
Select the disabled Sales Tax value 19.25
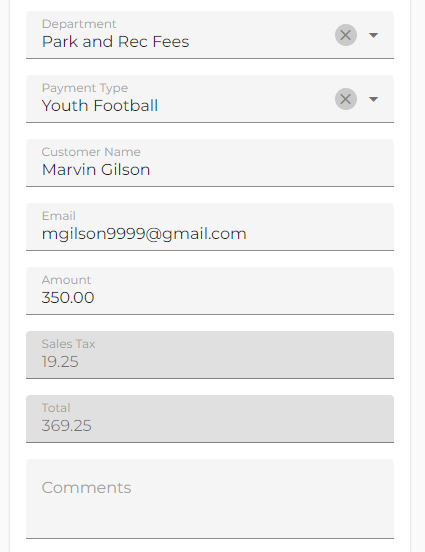coord(60,362)
